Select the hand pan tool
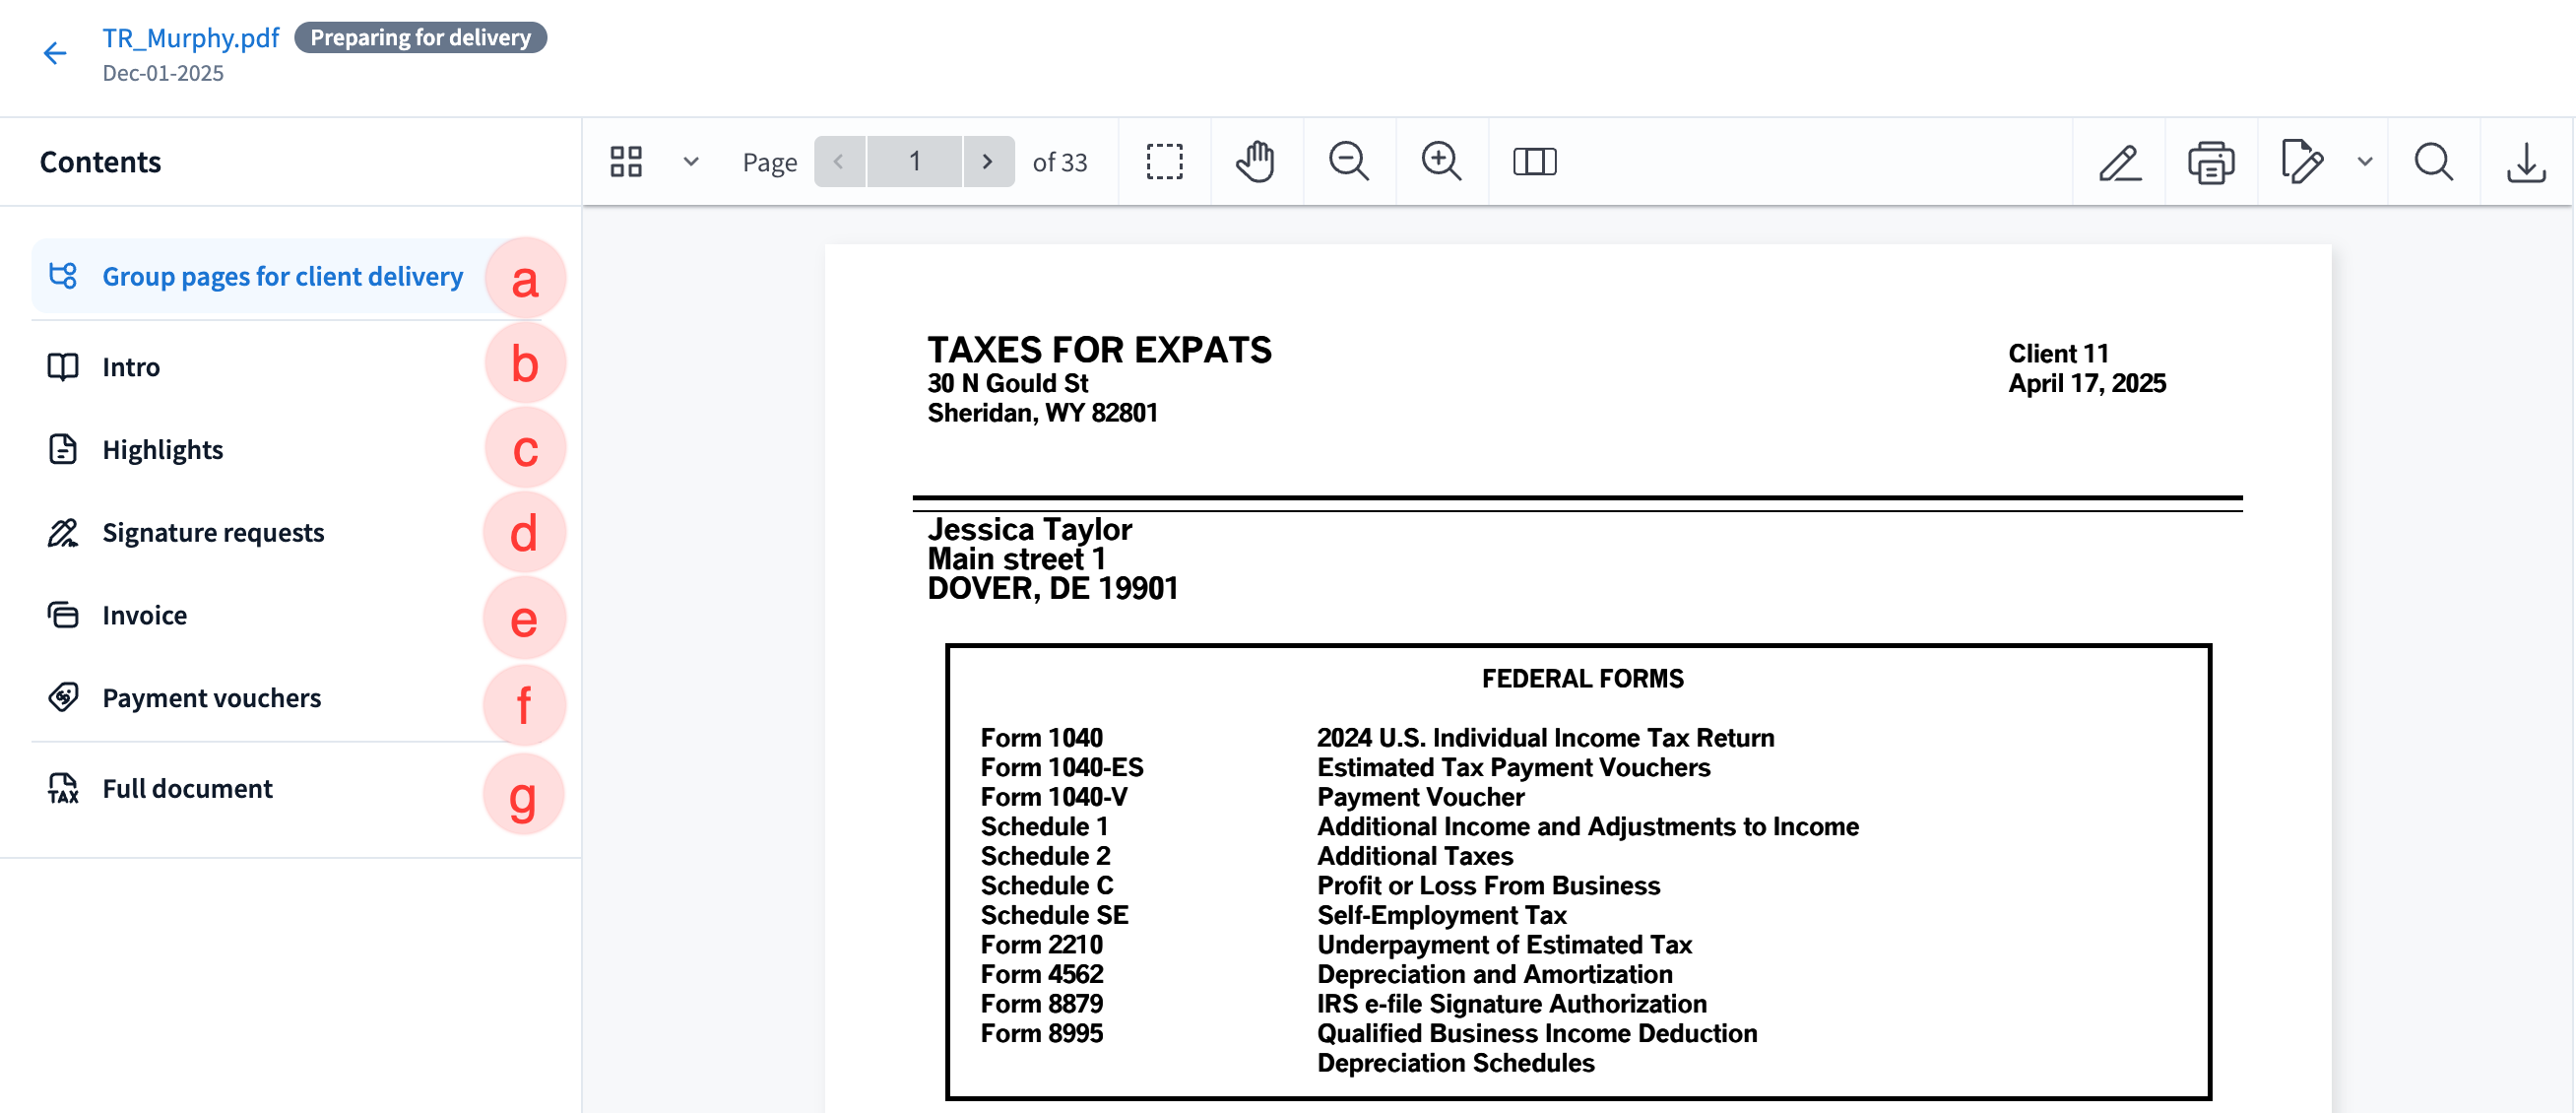 [1256, 162]
